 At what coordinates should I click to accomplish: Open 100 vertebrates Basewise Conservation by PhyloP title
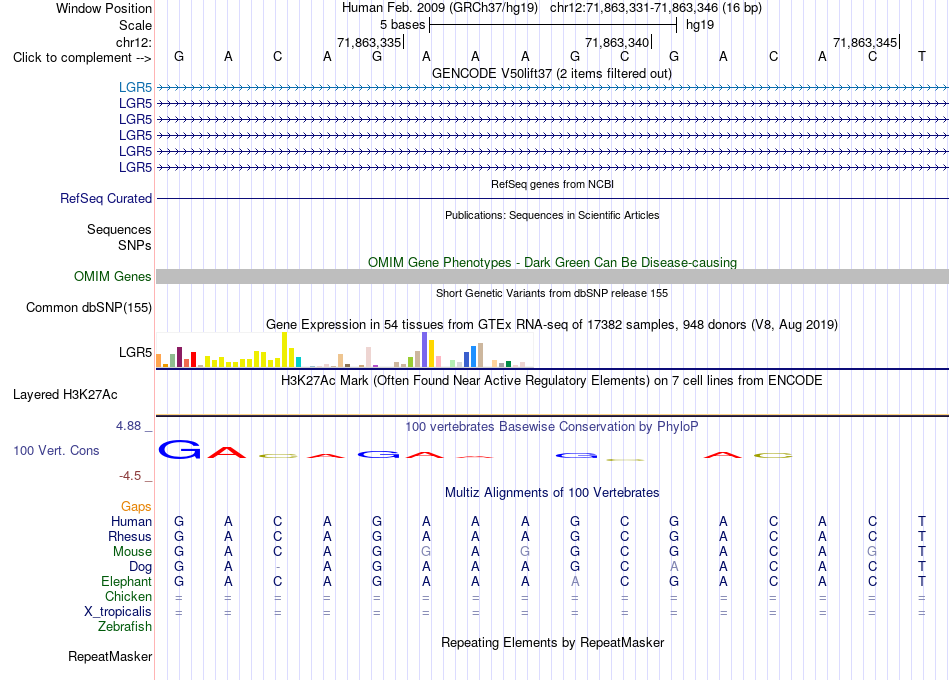[552, 427]
